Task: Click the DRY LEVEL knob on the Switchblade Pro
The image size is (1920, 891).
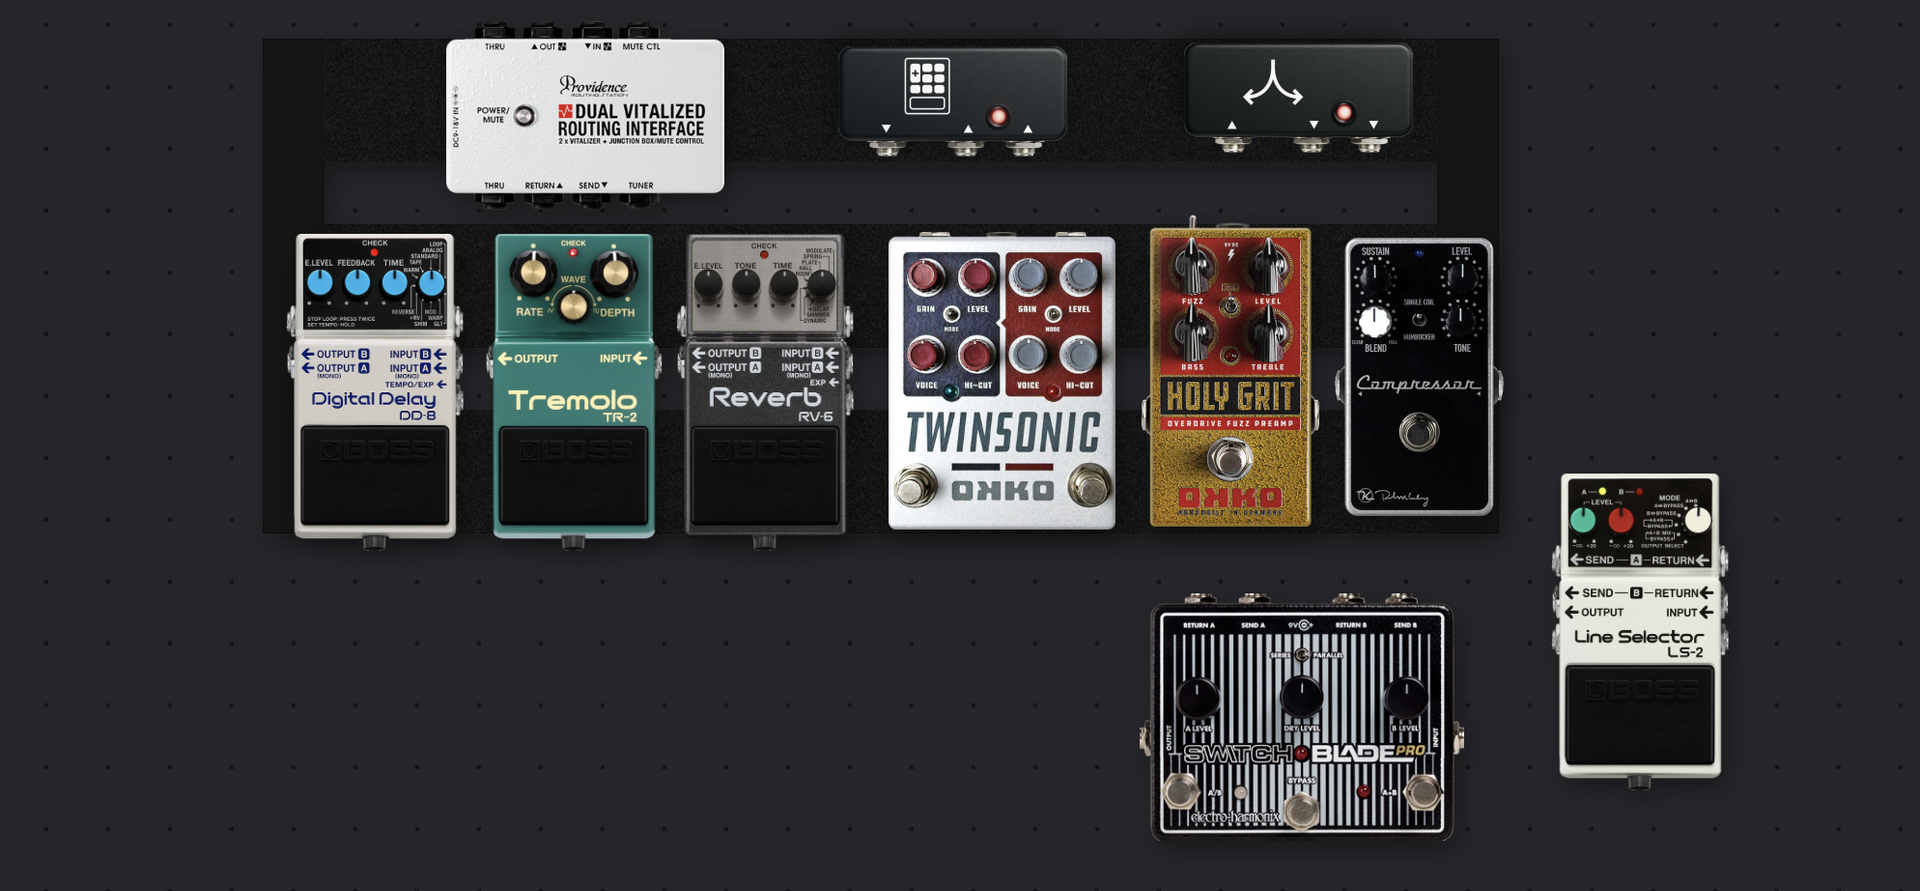Action: pyautogui.click(x=1301, y=696)
